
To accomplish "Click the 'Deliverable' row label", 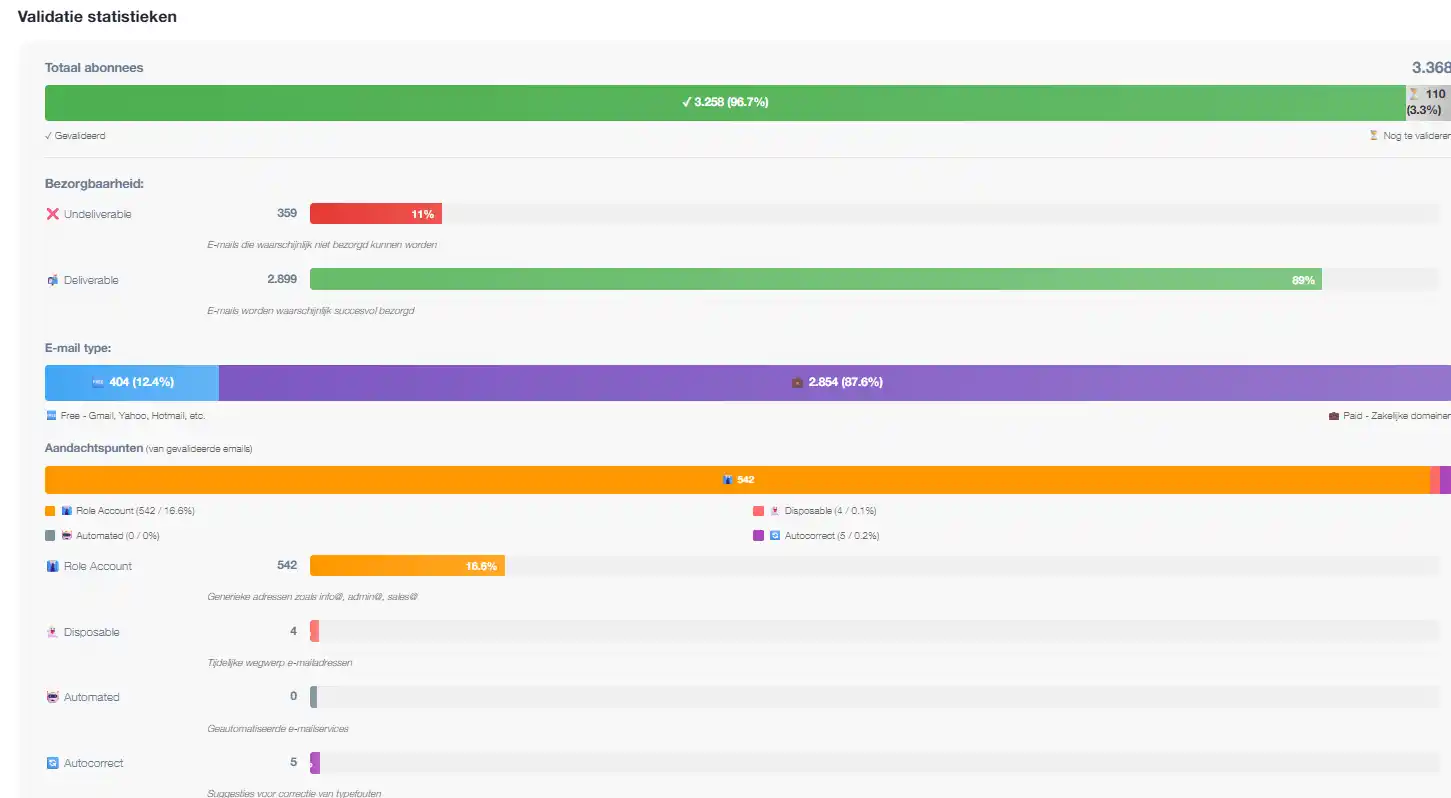I will coord(91,281).
